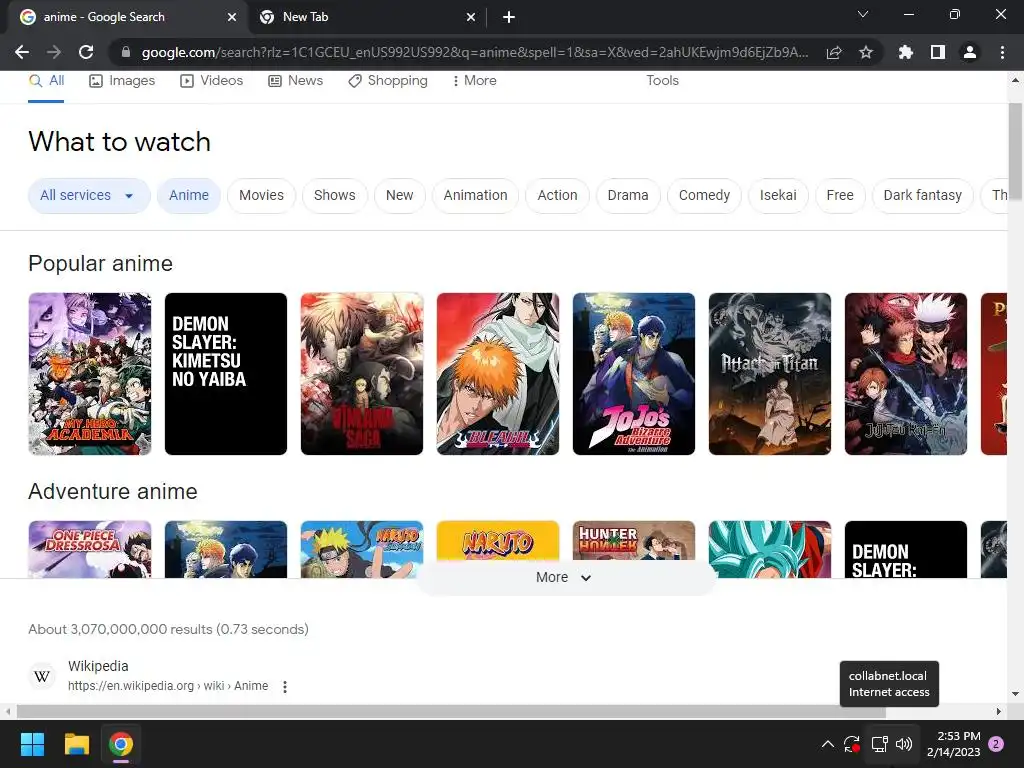This screenshot has width=1024, height=768.
Task: Open Chrome's three-dot menu
Action: coord(1002,52)
